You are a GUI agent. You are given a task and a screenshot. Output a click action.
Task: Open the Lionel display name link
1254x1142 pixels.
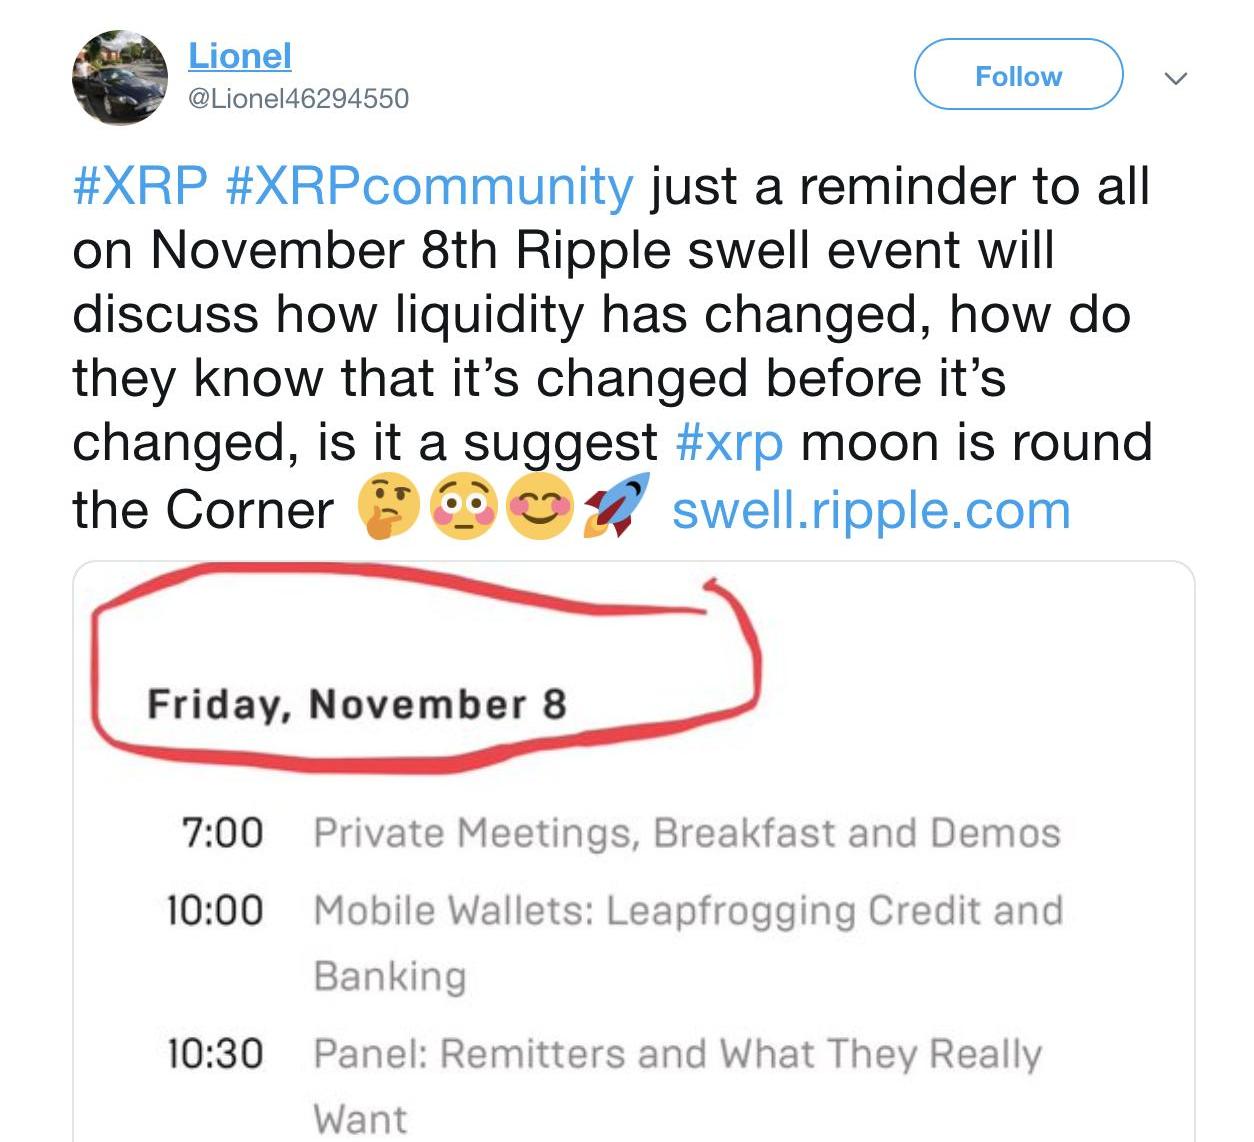point(240,55)
